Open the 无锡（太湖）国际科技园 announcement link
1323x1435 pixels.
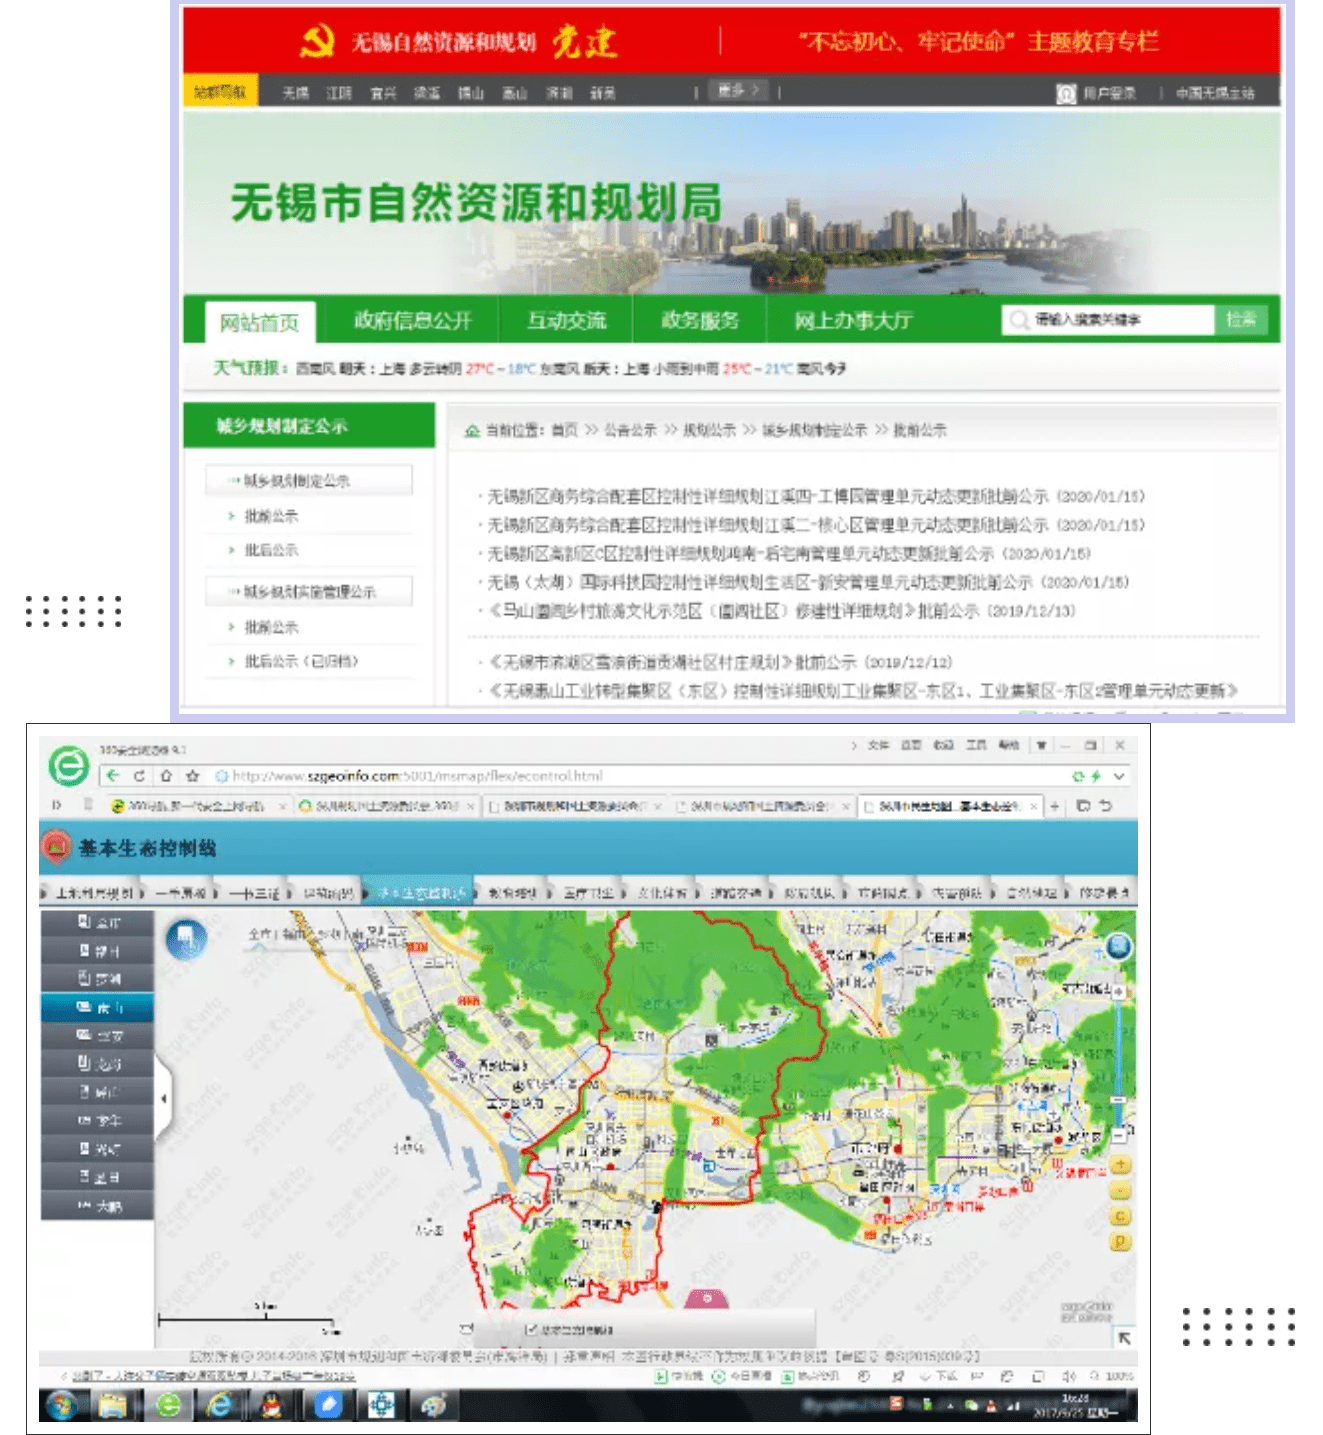(808, 581)
